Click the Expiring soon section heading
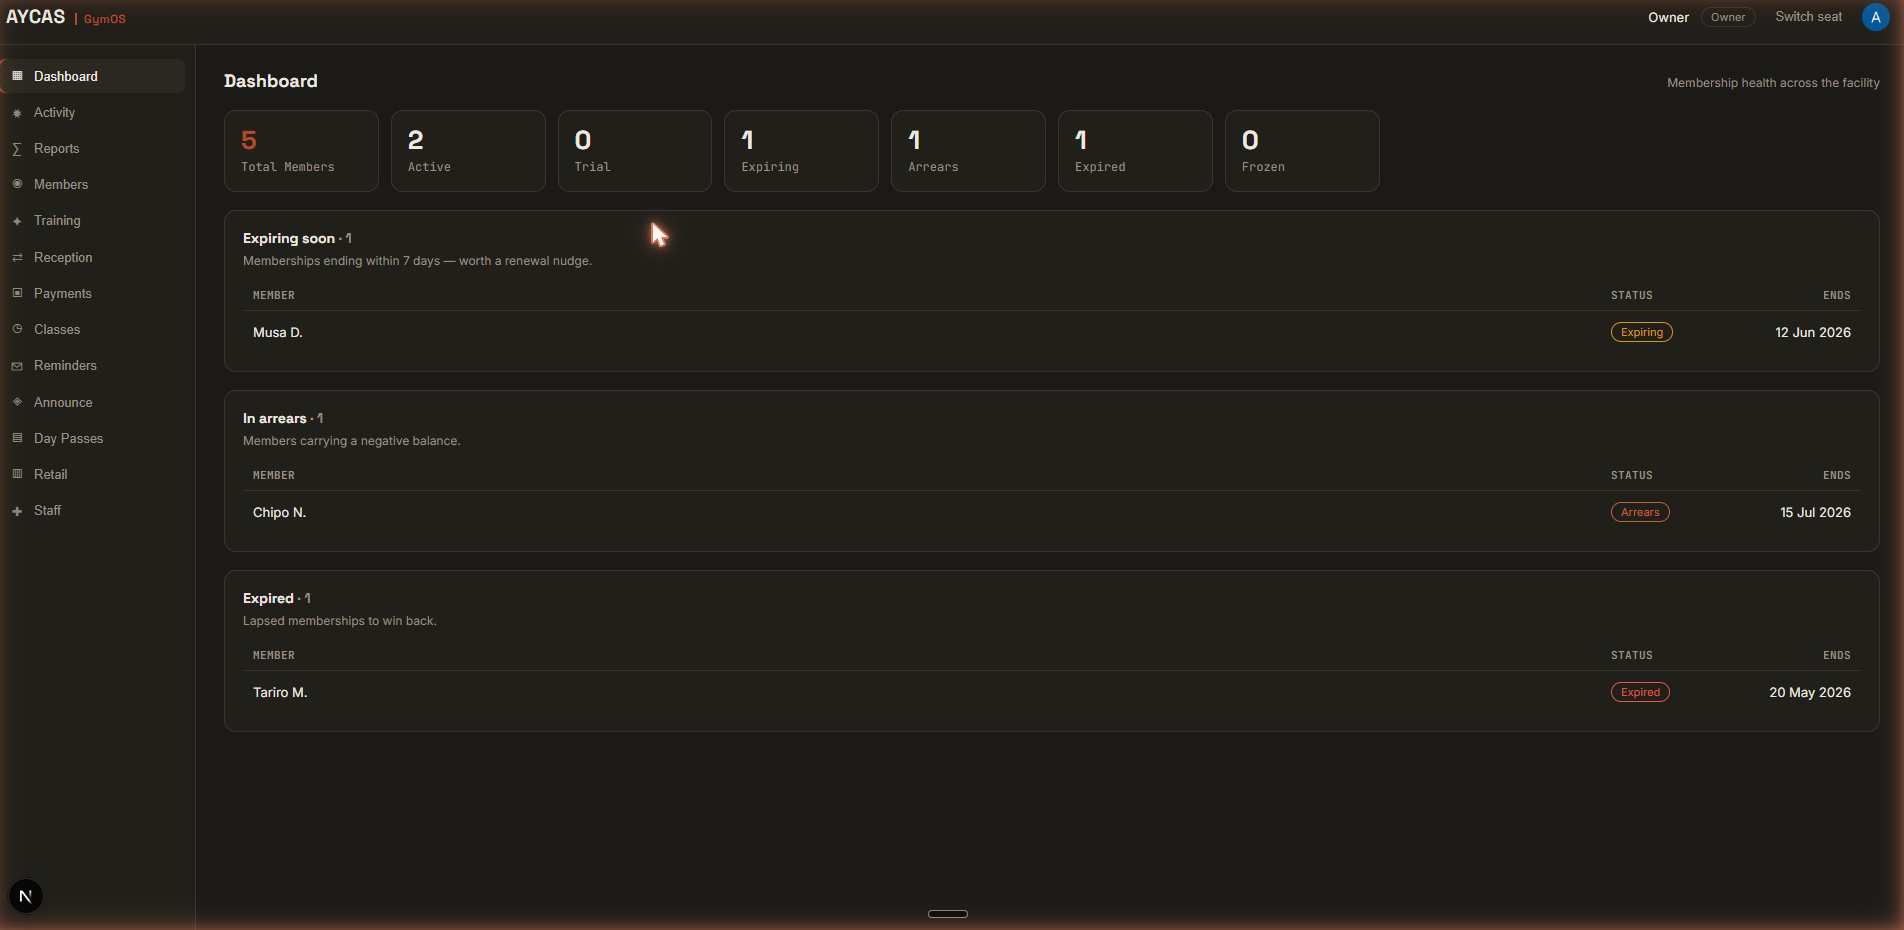The width and height of the screenshot is (1904, 930). (297, 238)
